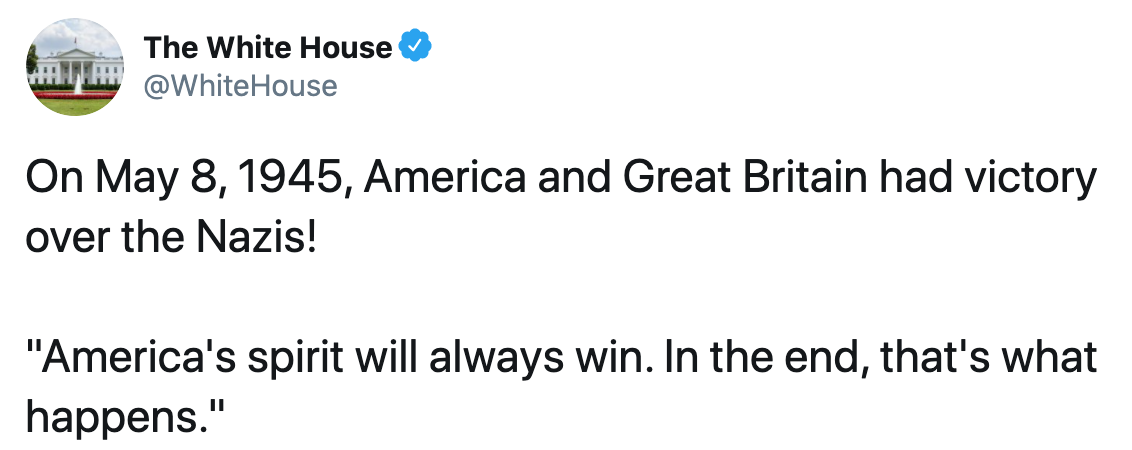Click the red flower bed in the avatar
This screenshot has height=450, width=1132.
coord(74,95)
